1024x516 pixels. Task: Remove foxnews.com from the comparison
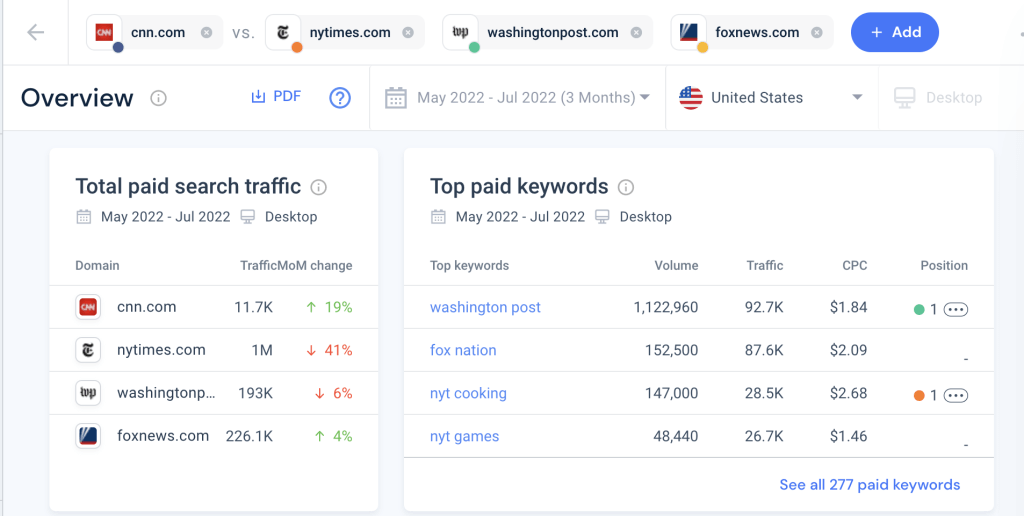(816, 32)
